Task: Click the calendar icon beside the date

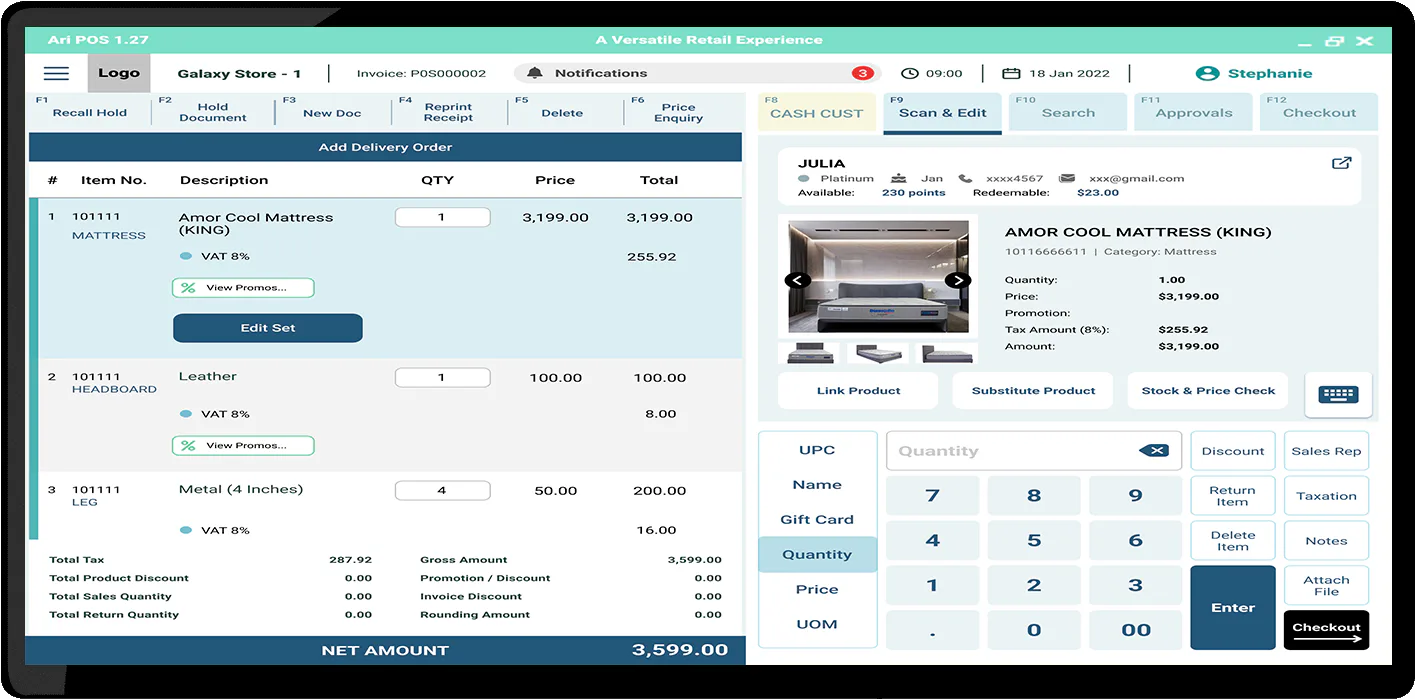Action: (x=1011, y=73)
